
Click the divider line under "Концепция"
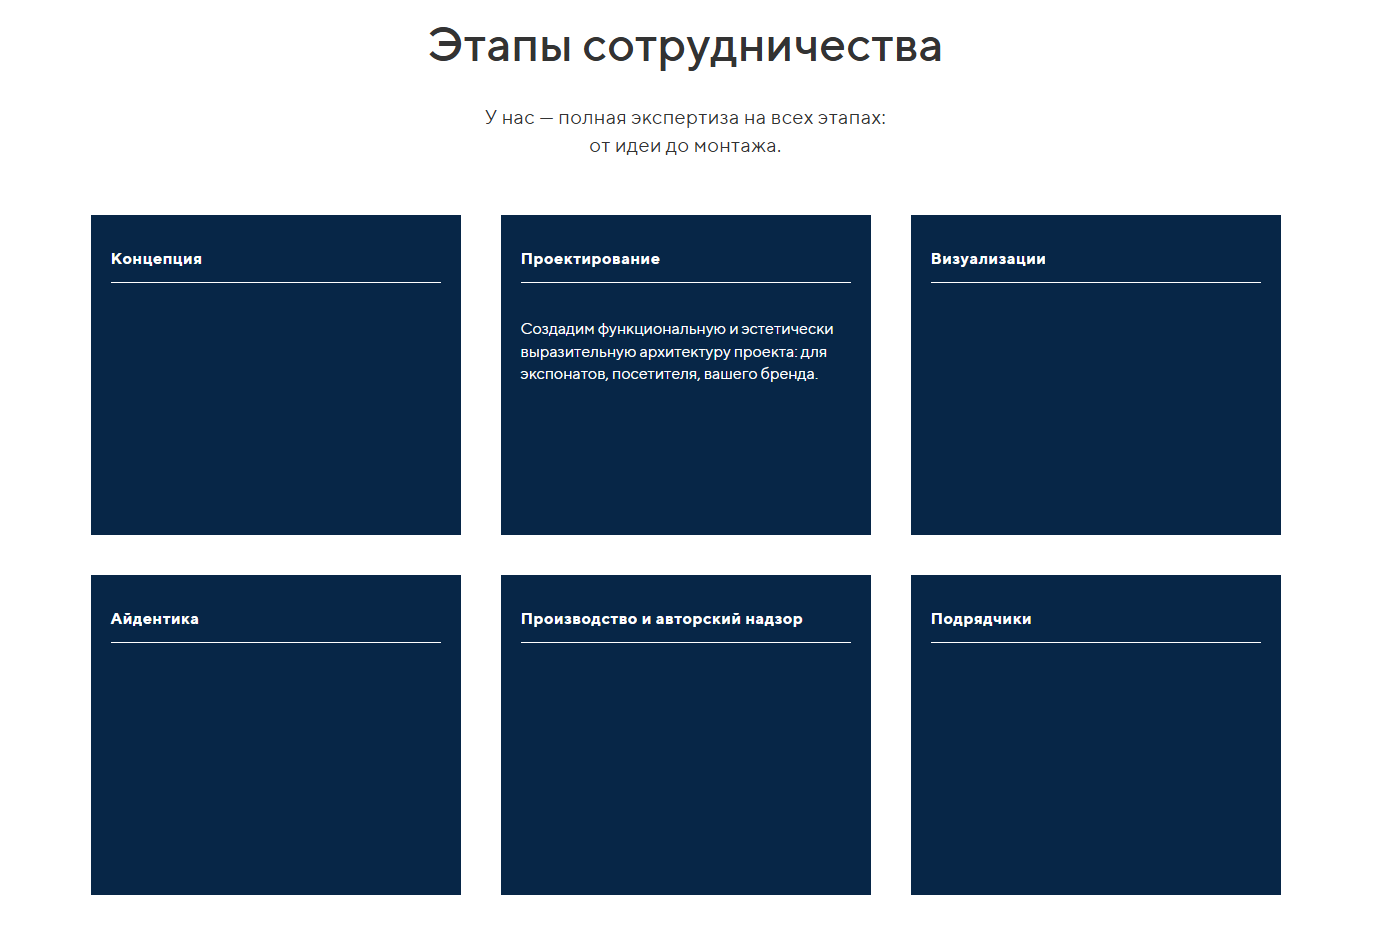276,284
